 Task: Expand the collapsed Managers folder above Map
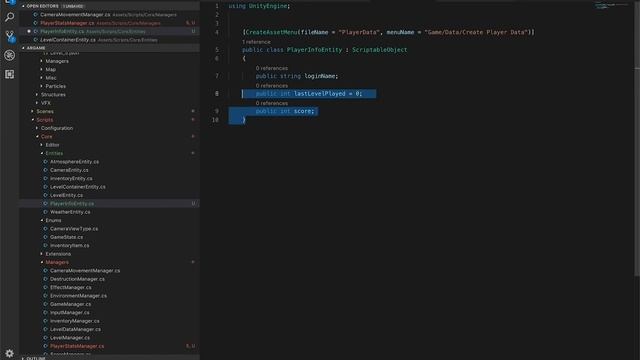click(x=42, y=61)
